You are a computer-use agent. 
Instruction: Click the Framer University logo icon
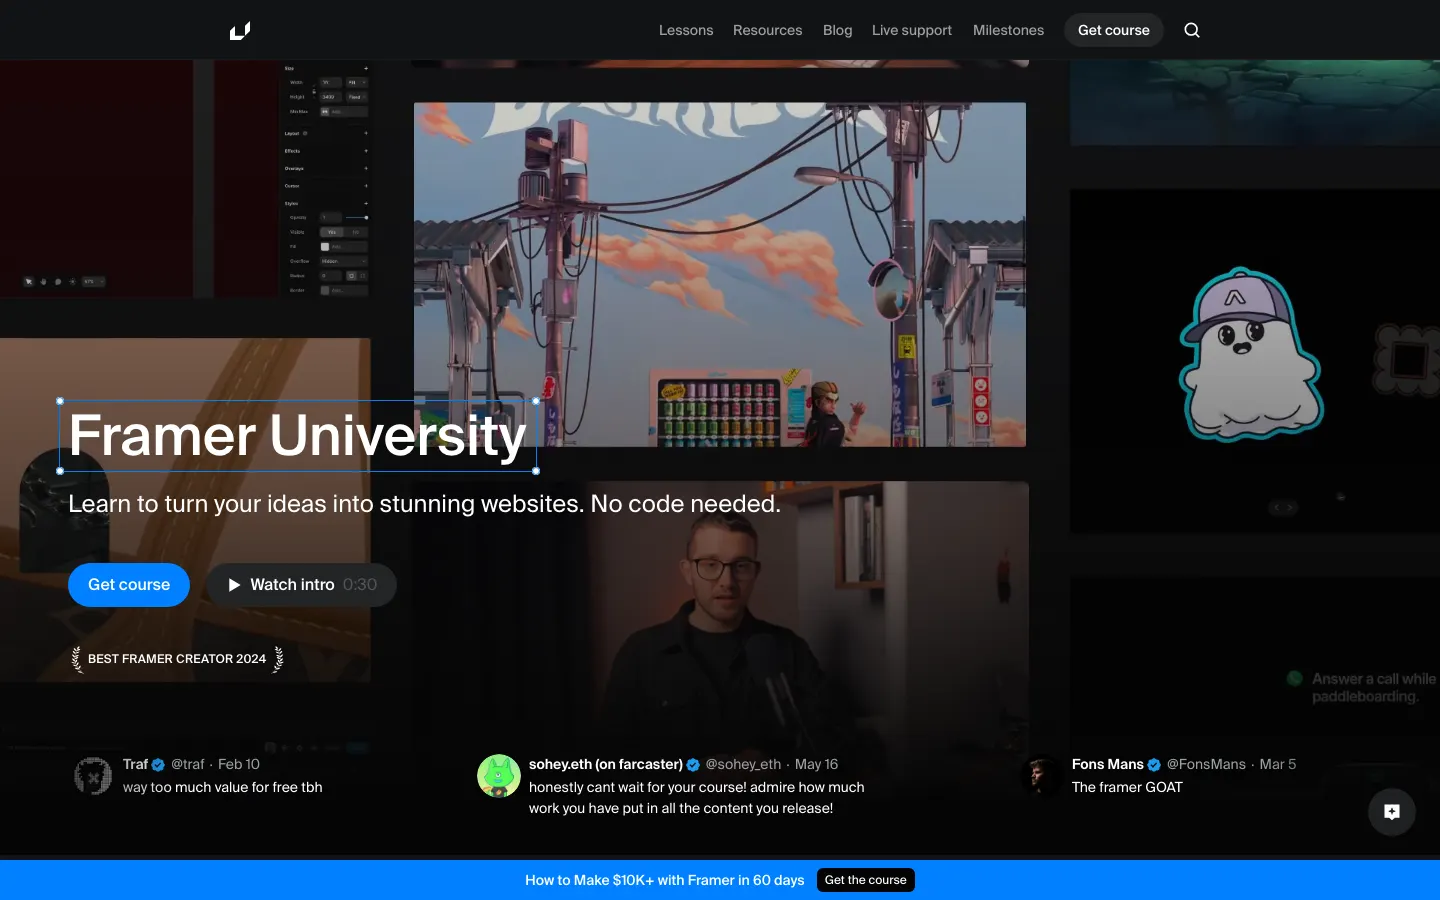(x=240, y=31)
